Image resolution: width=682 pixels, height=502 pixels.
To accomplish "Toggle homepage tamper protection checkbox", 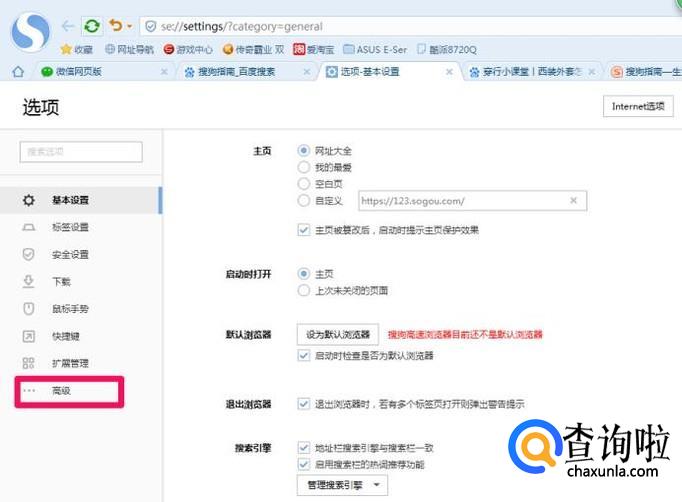I will (x=304, y=230).
